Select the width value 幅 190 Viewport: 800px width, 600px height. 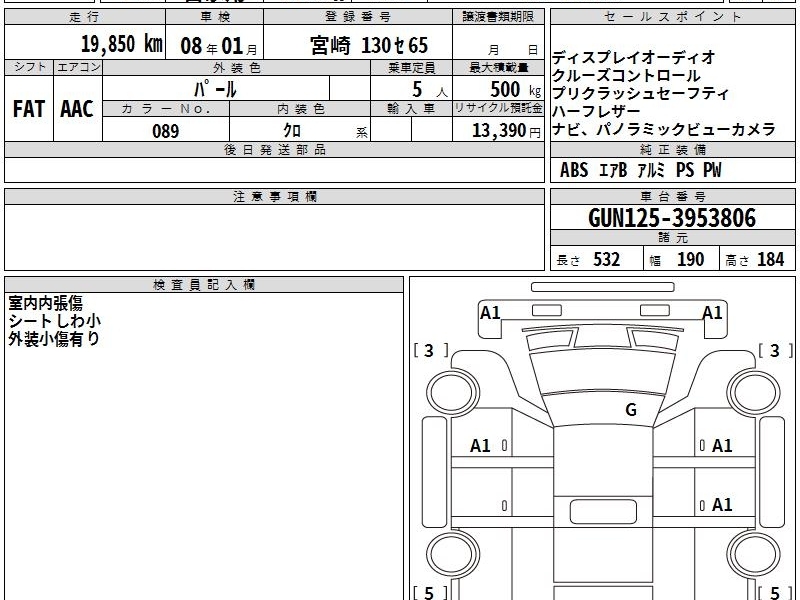coord(677,260)
